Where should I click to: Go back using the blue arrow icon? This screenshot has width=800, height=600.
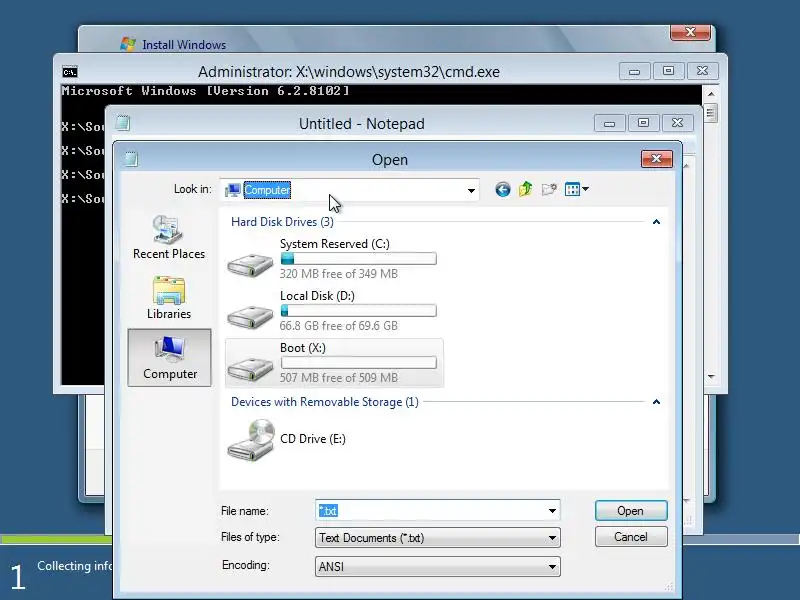(x=503, y=190)
